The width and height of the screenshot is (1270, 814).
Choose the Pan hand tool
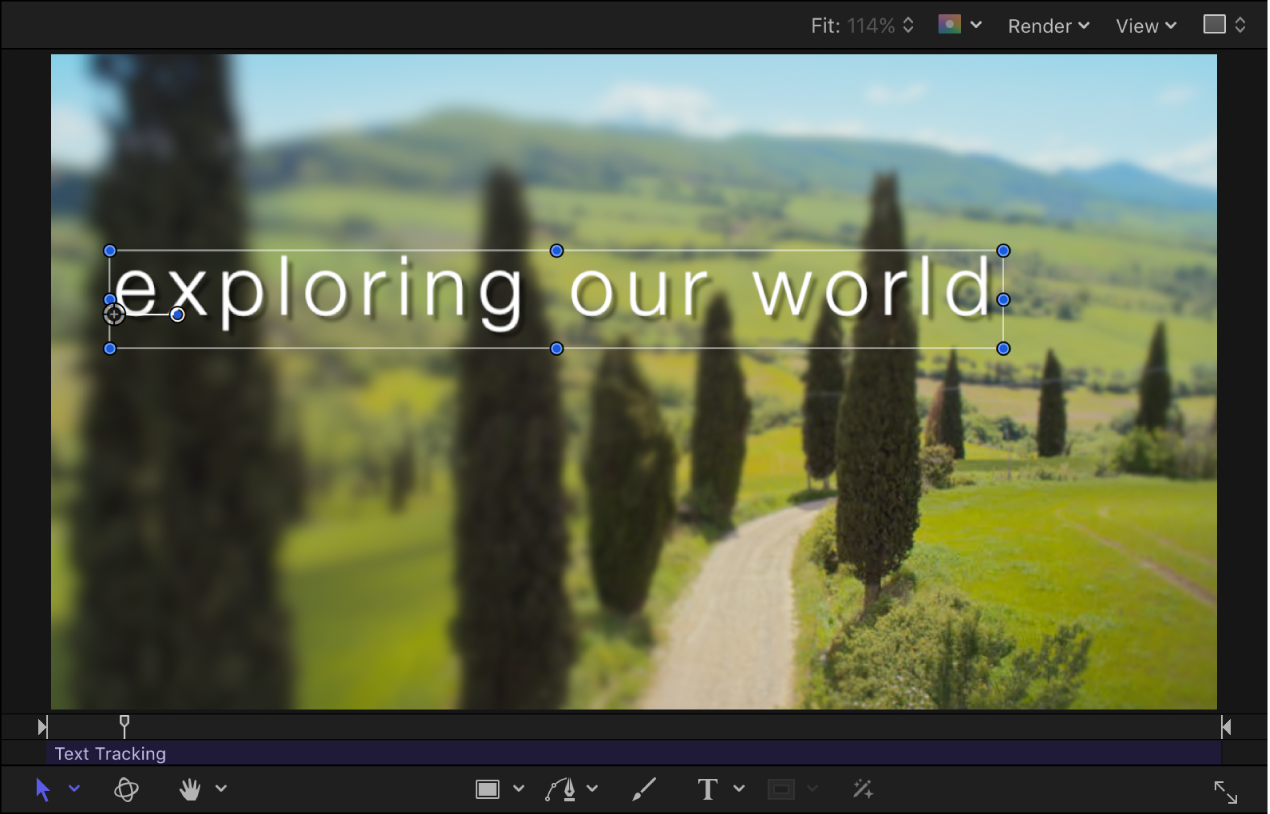(190, 789)
